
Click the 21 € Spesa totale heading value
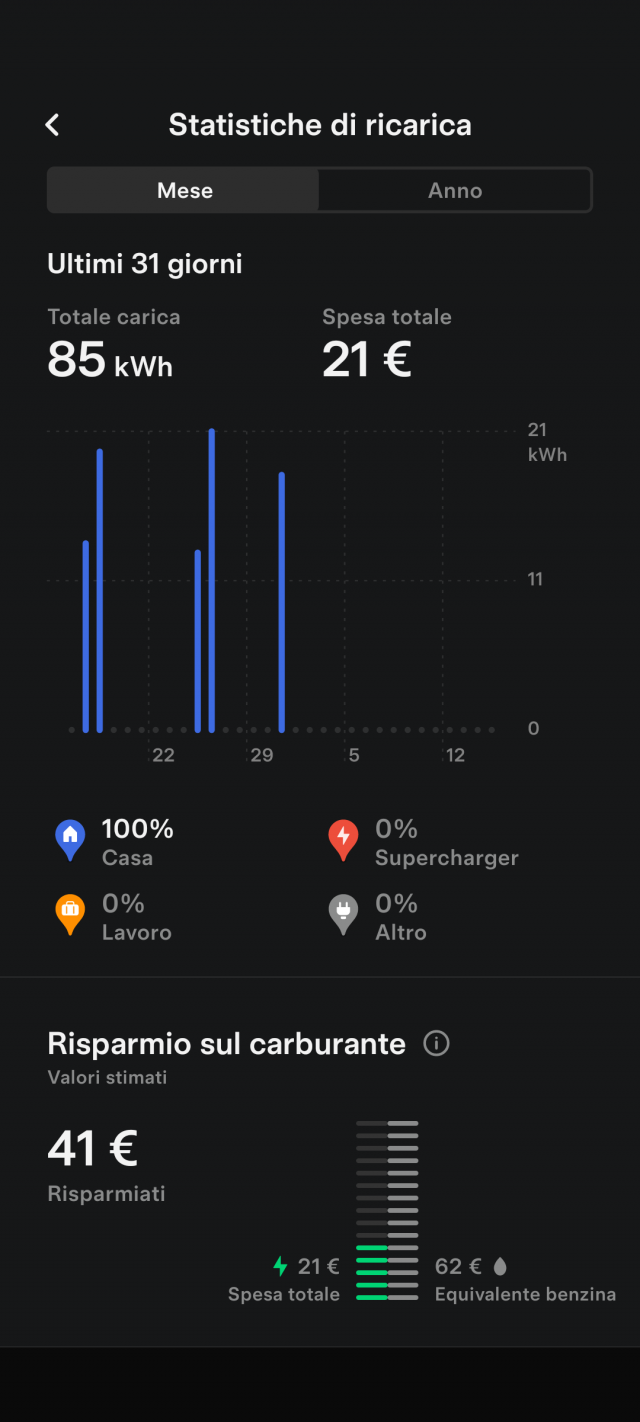(x=367, y=359)
